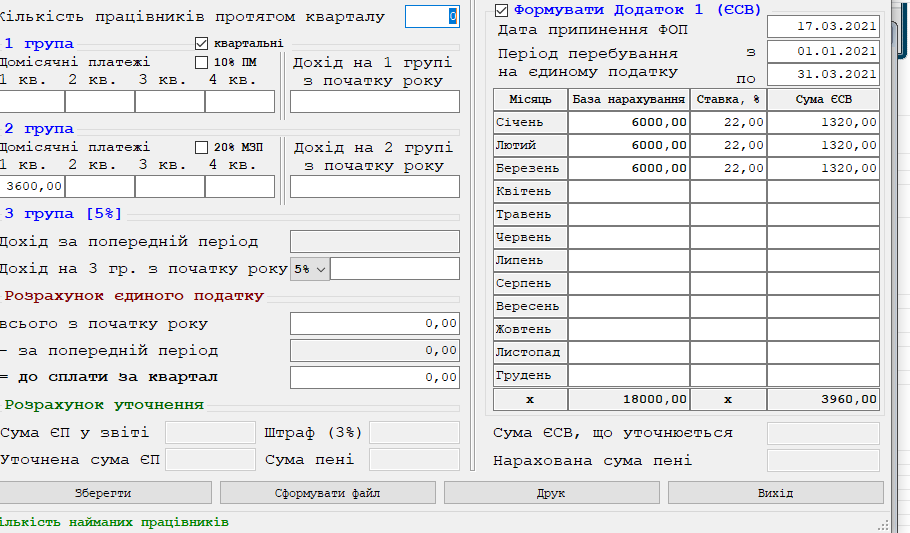Click Травень rate empty cell
910x533 pixels.
click(728, 214)
